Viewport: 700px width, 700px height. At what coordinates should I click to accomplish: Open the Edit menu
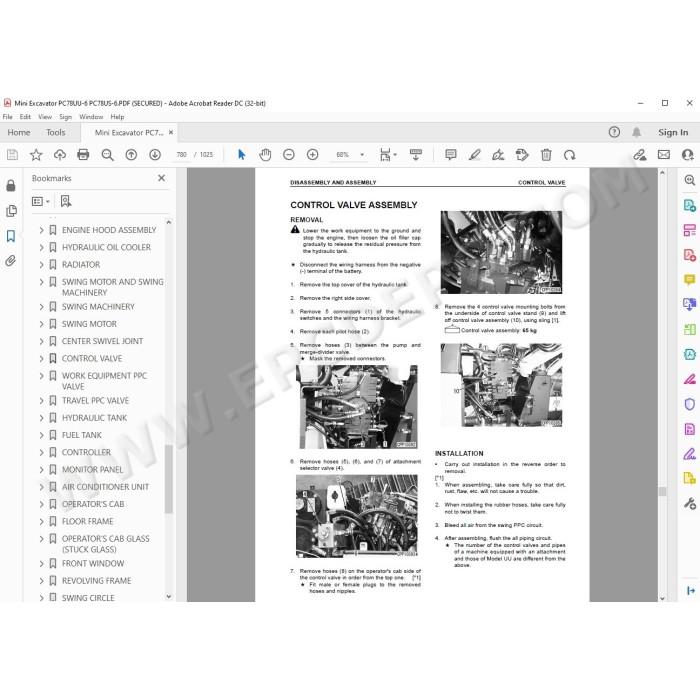[25, 117]
